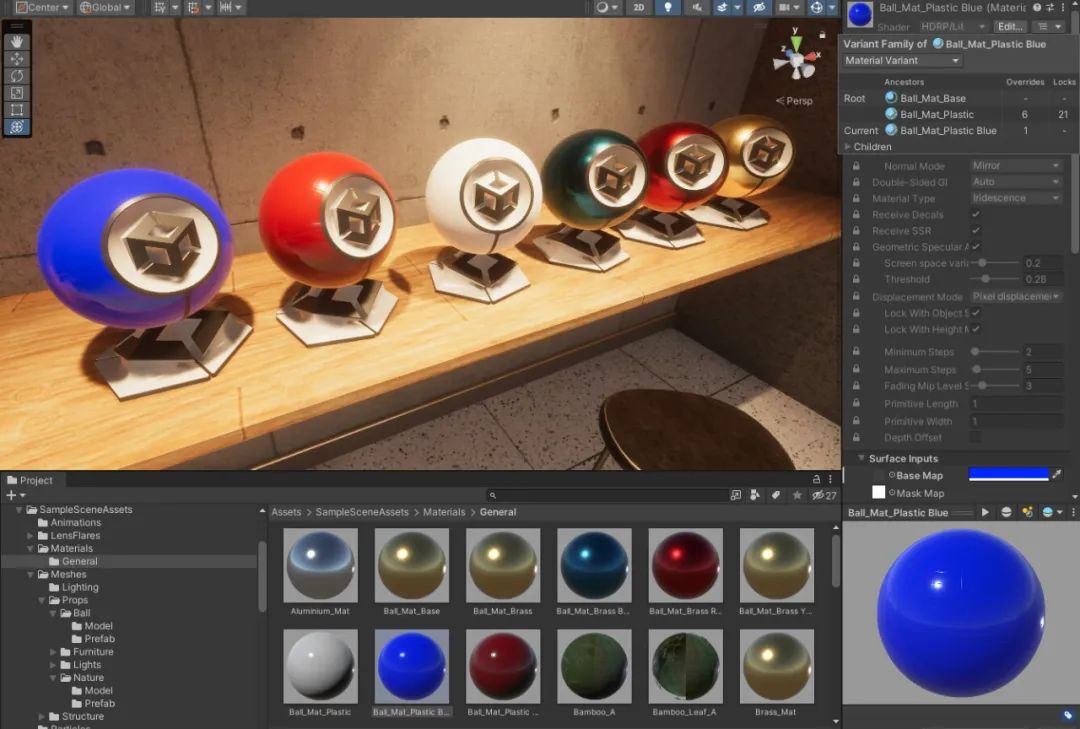Mute scene audio in the Scene view
Image resolution: width=1080 pixels, height=729 pixels.
[697, 8]
